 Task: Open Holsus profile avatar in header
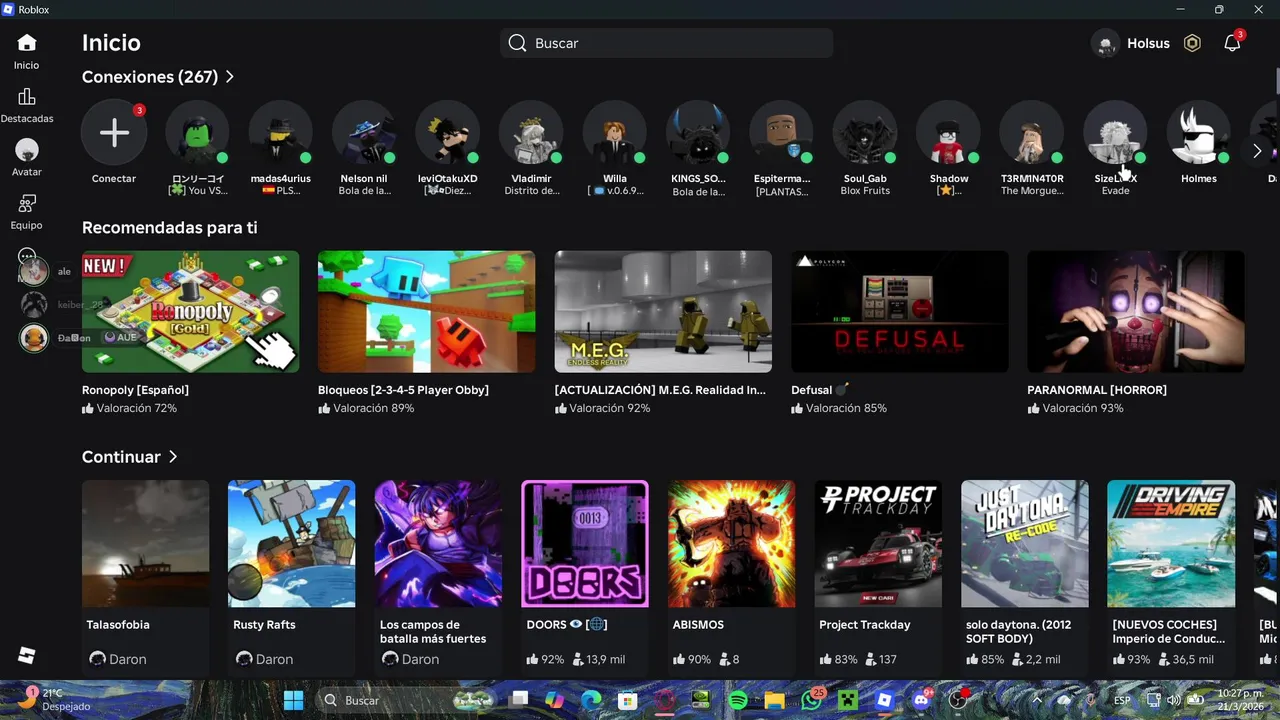(x=1106, y=43)
